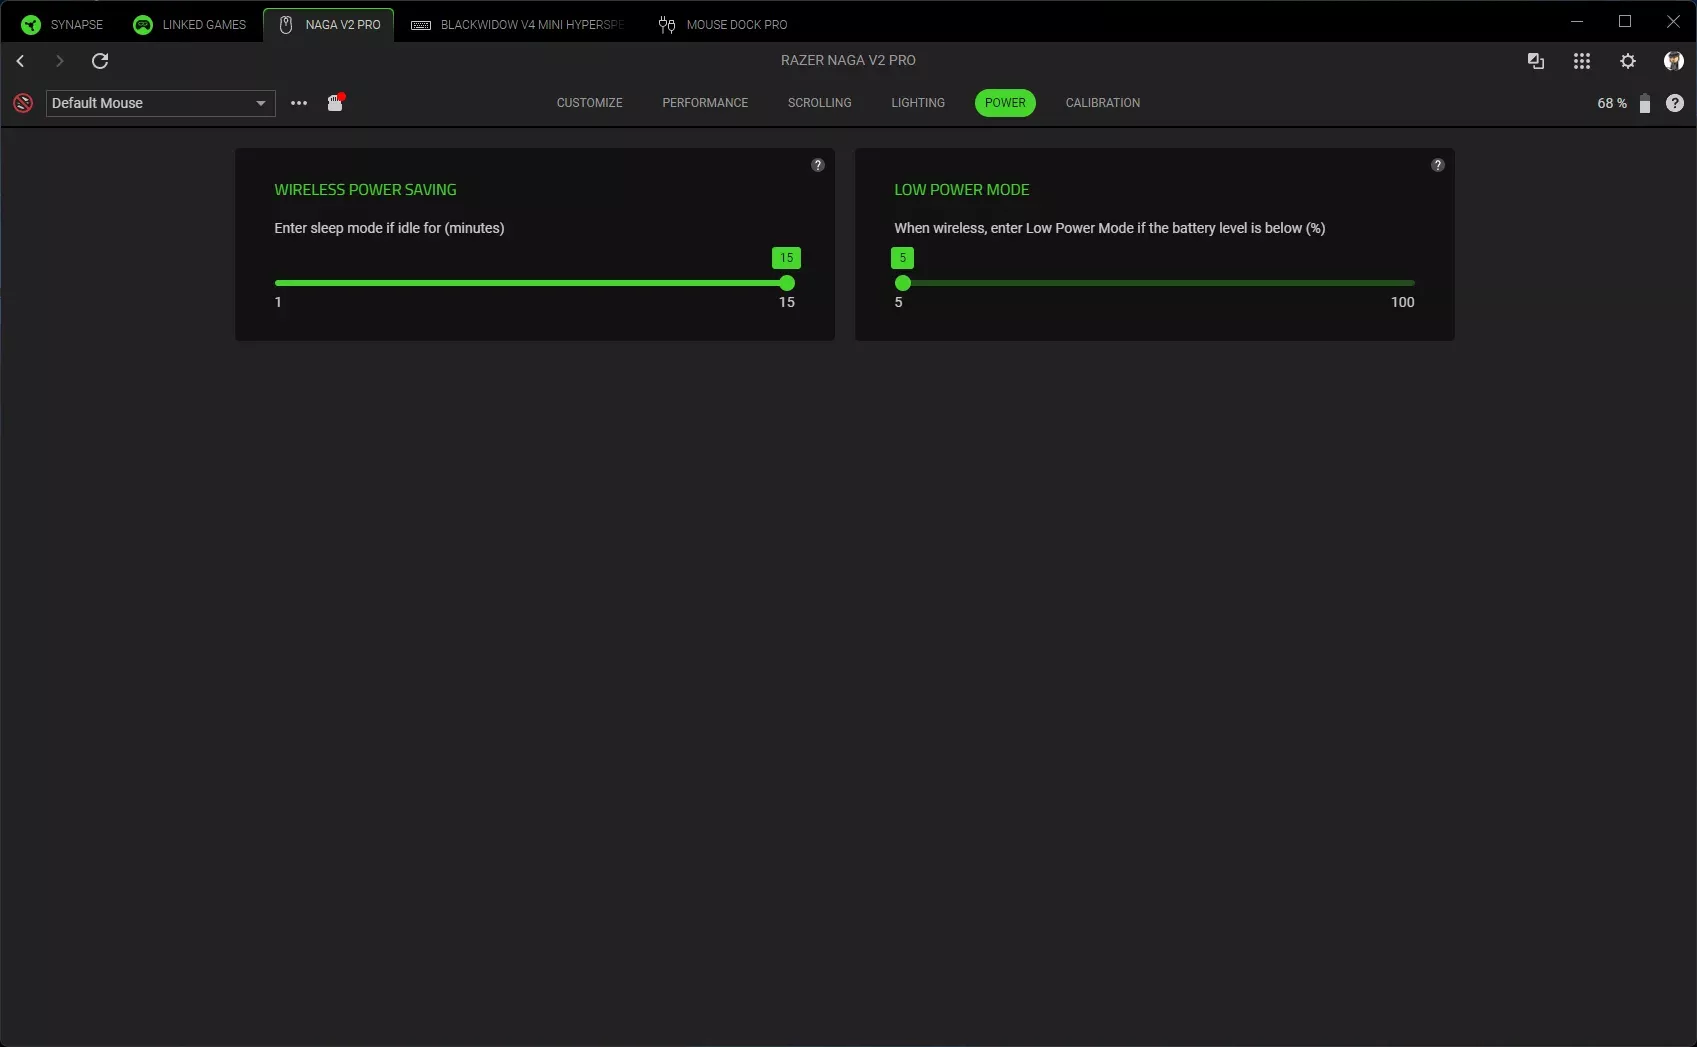
Task: Switch to the Synapse tab
Action: (62, 25)
